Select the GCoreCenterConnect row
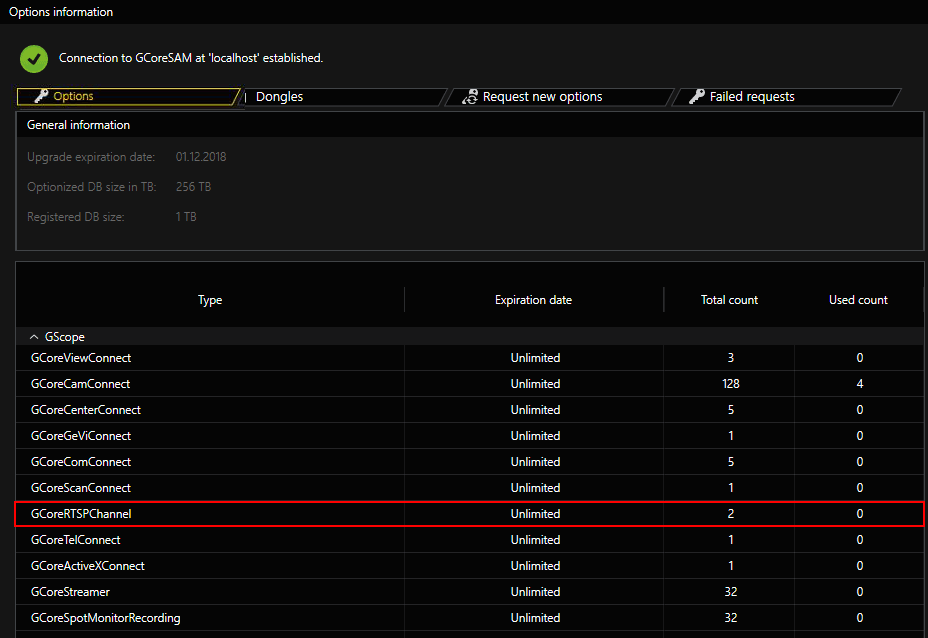The height and width of the screenshot is (638, 928). click(x=469, y=410)
